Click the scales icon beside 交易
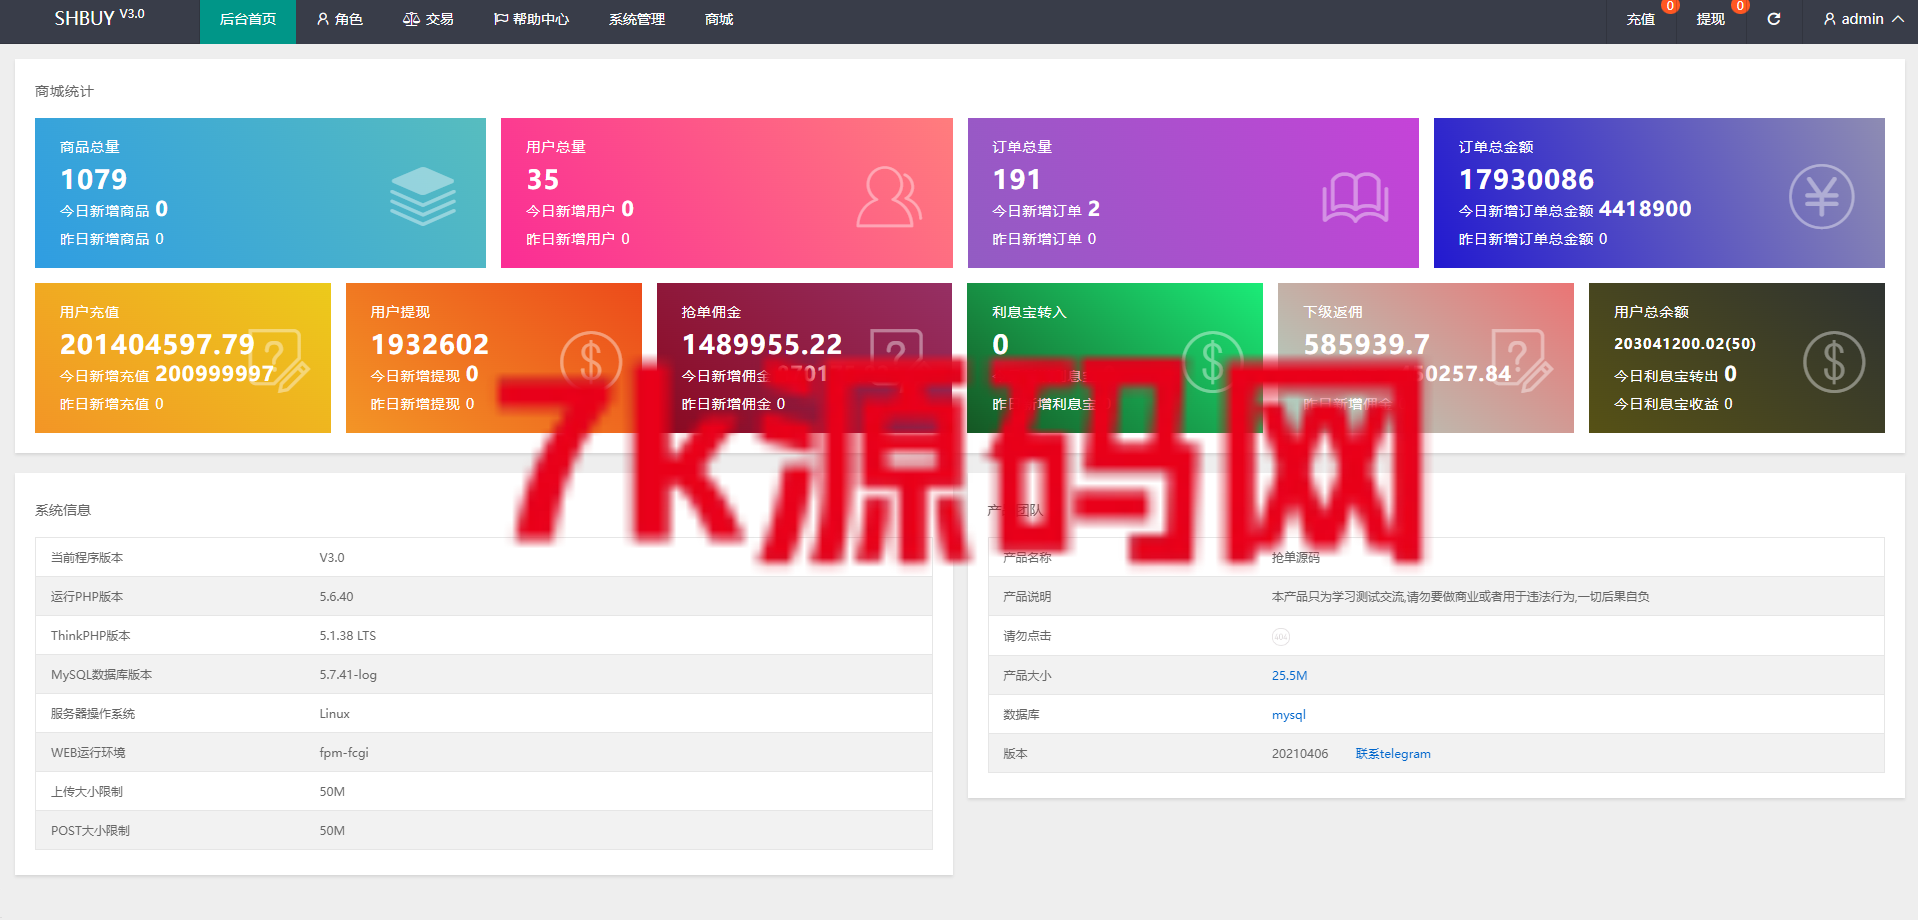This screenshot has height=920, width=1918. pos(411,19)
